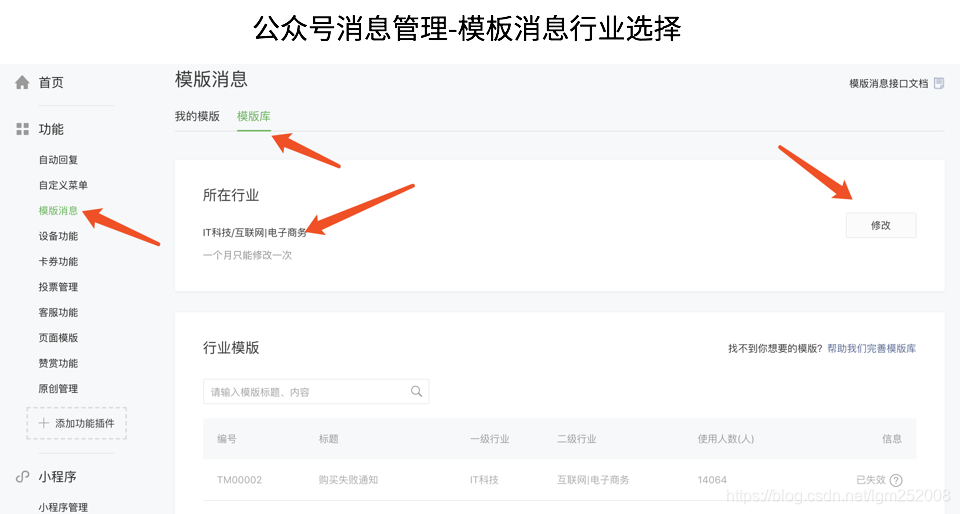Open 原创管理 in the sidebar

pos(58,389)
